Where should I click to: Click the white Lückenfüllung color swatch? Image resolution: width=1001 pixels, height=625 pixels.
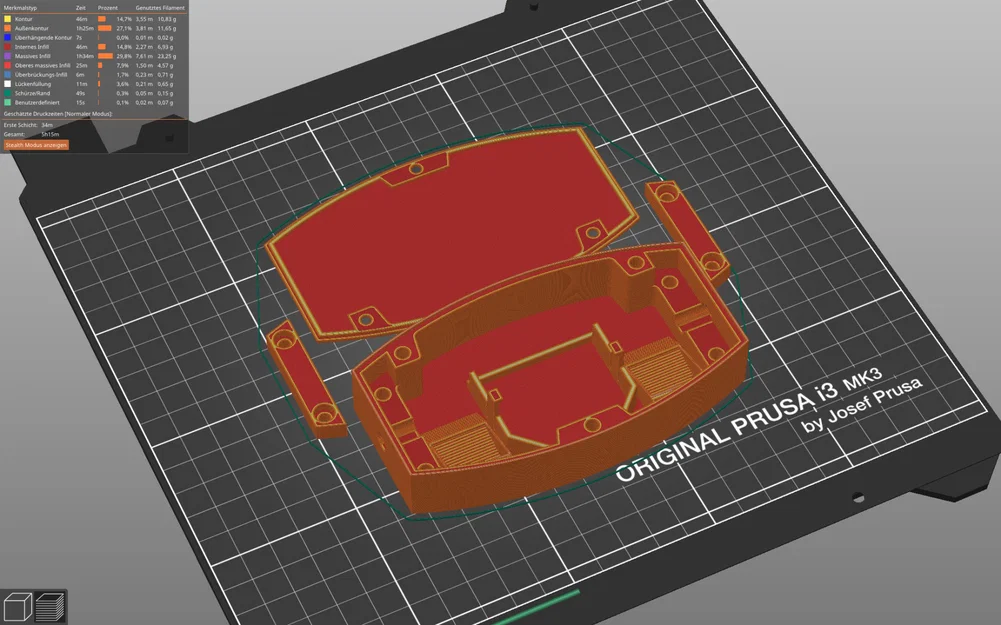(x=8, y=84)
